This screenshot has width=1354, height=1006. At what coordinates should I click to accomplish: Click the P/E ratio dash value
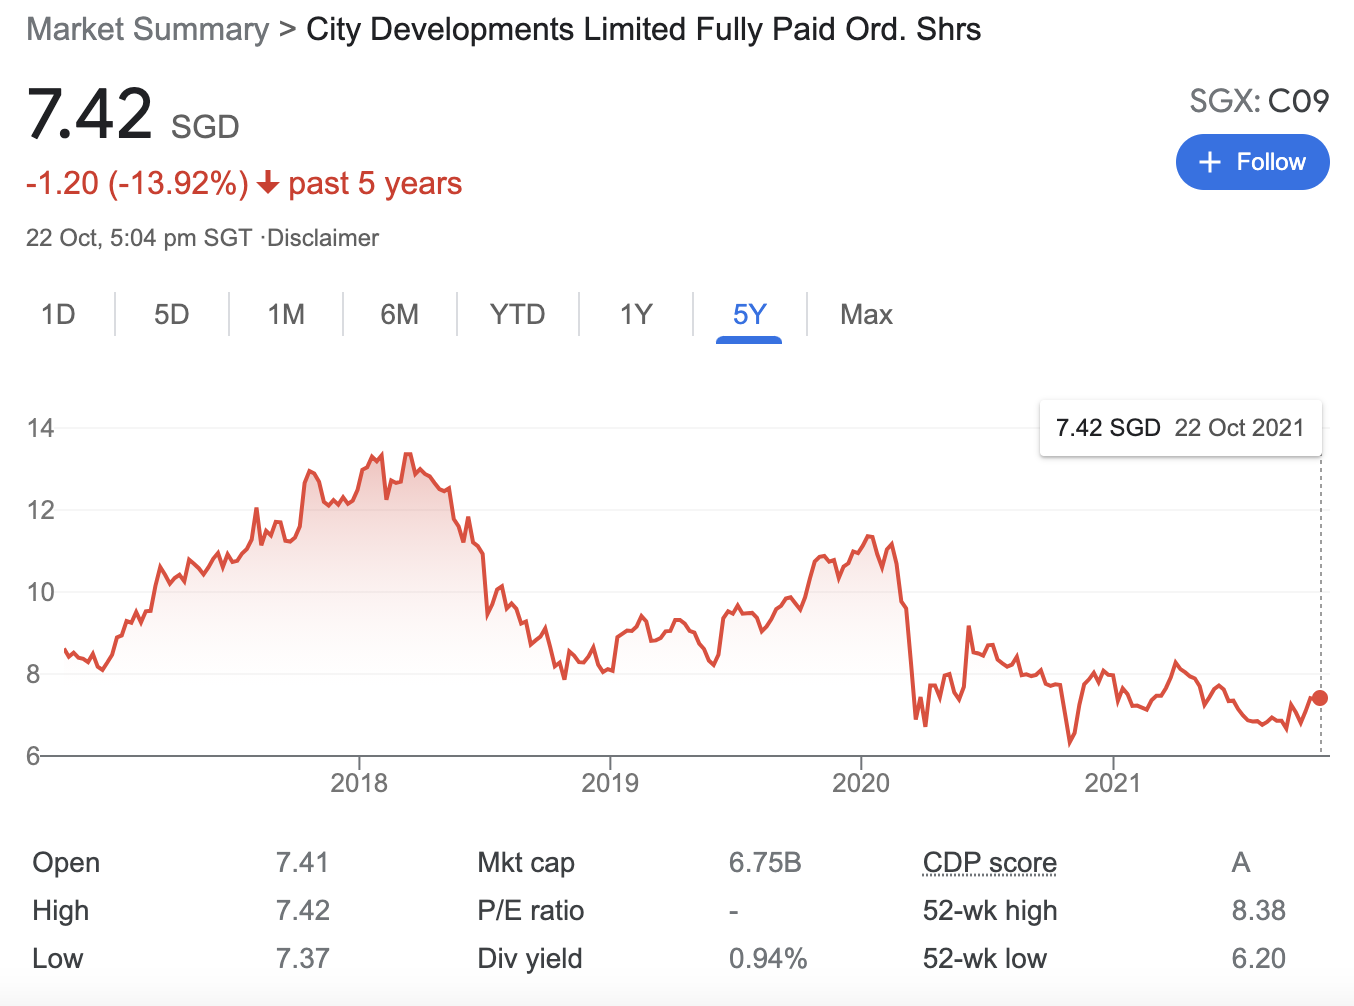(734, 911)
